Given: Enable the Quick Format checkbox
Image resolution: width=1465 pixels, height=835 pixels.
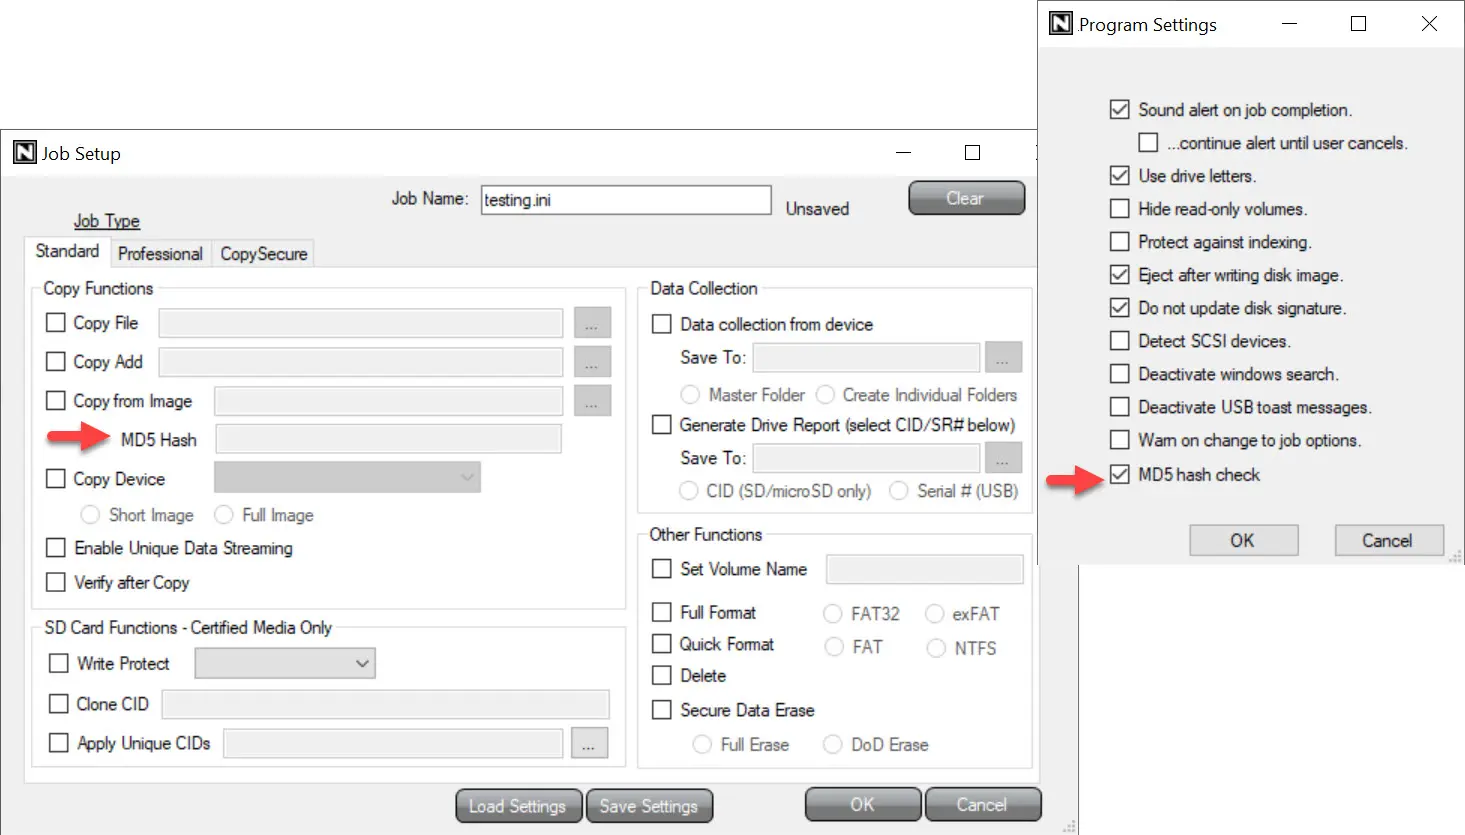Looking at the screenshot, I should tap(662, 644).
